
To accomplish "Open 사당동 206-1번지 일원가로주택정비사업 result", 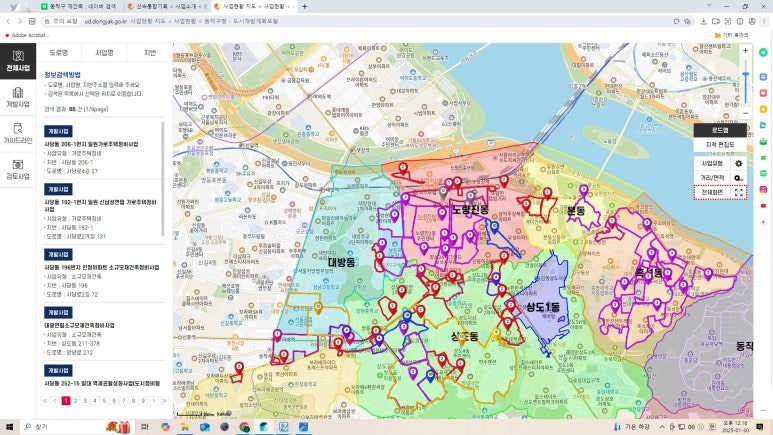I will click(x=91, y=144).
